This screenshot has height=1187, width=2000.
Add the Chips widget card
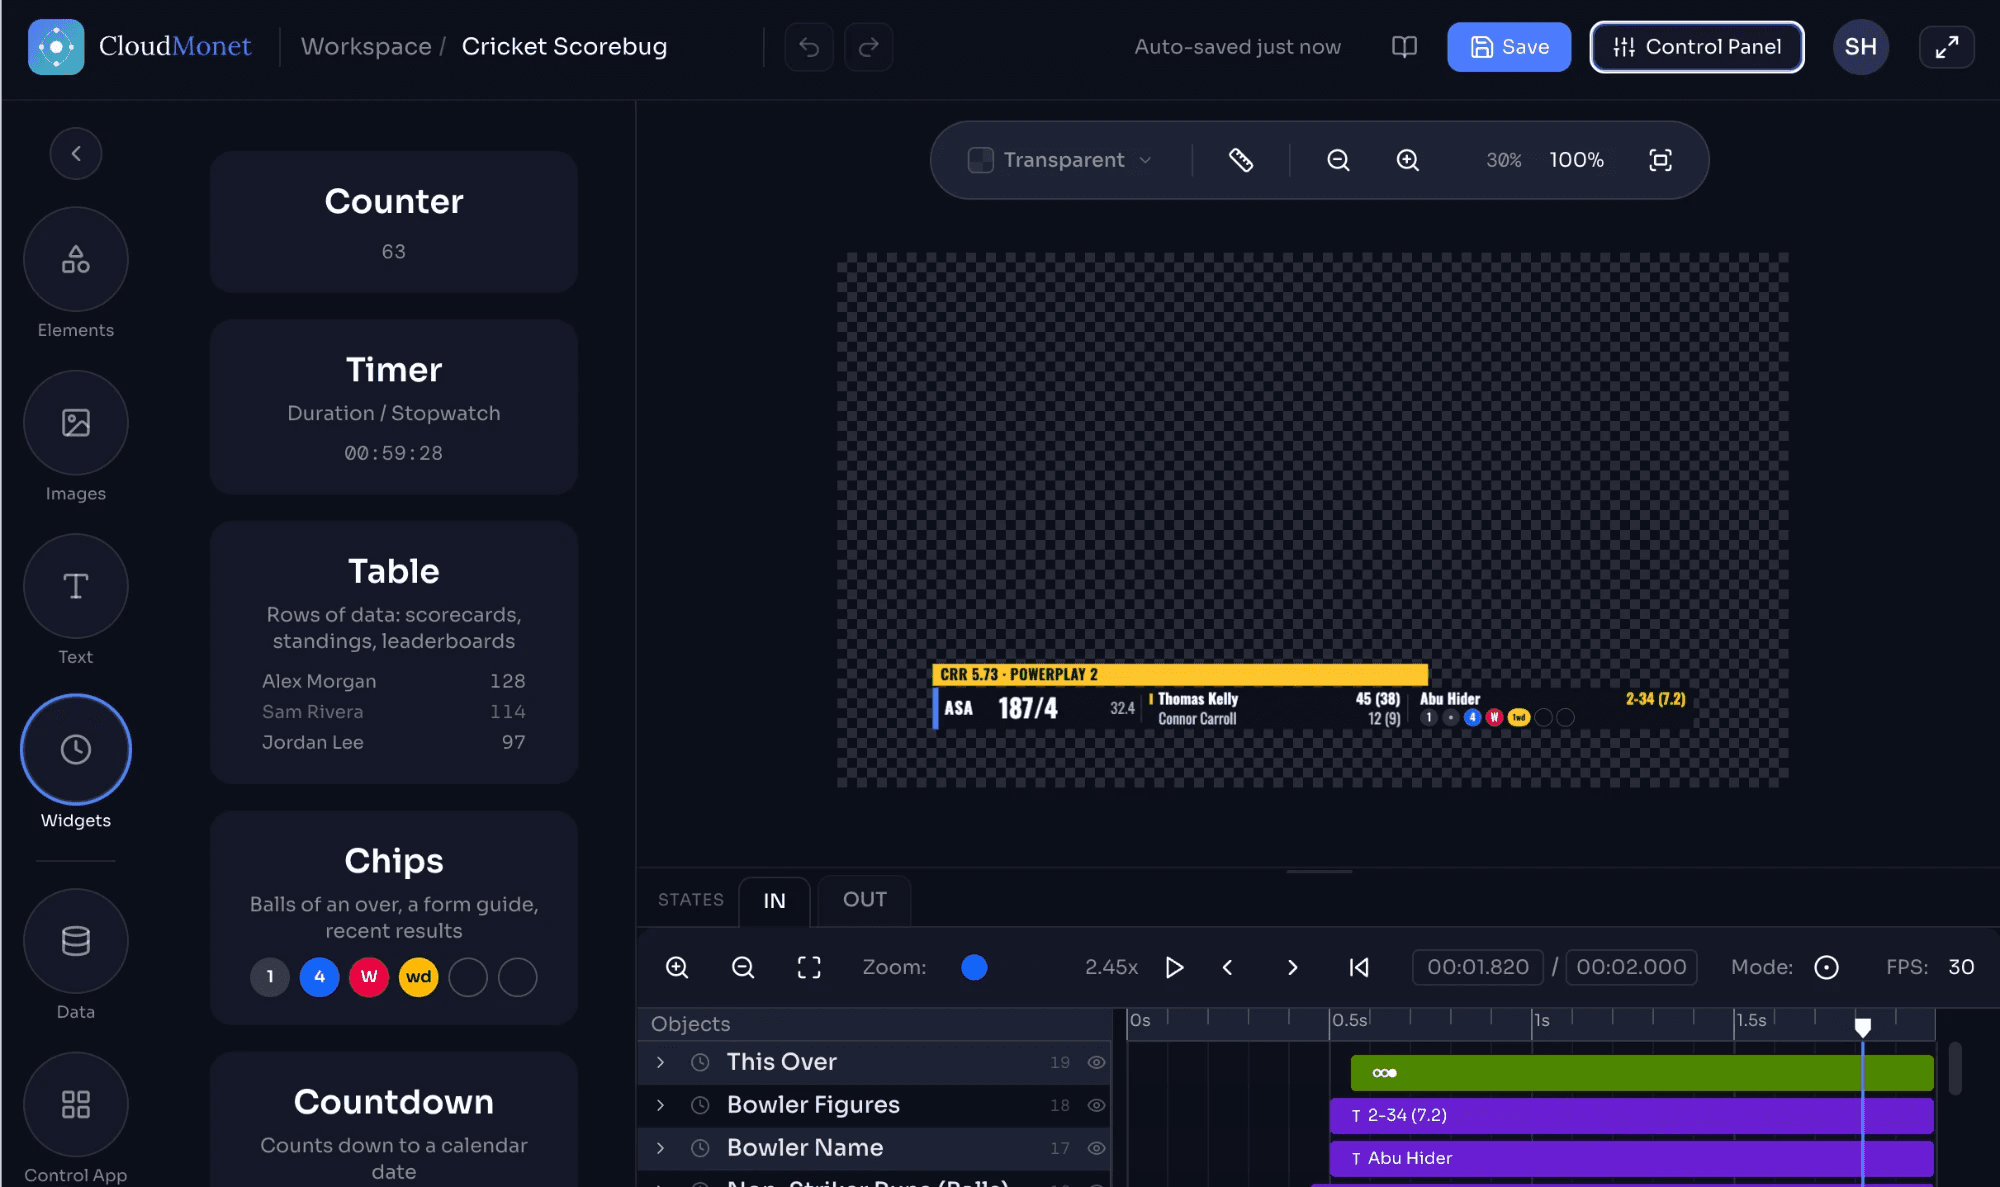(394, 918)
